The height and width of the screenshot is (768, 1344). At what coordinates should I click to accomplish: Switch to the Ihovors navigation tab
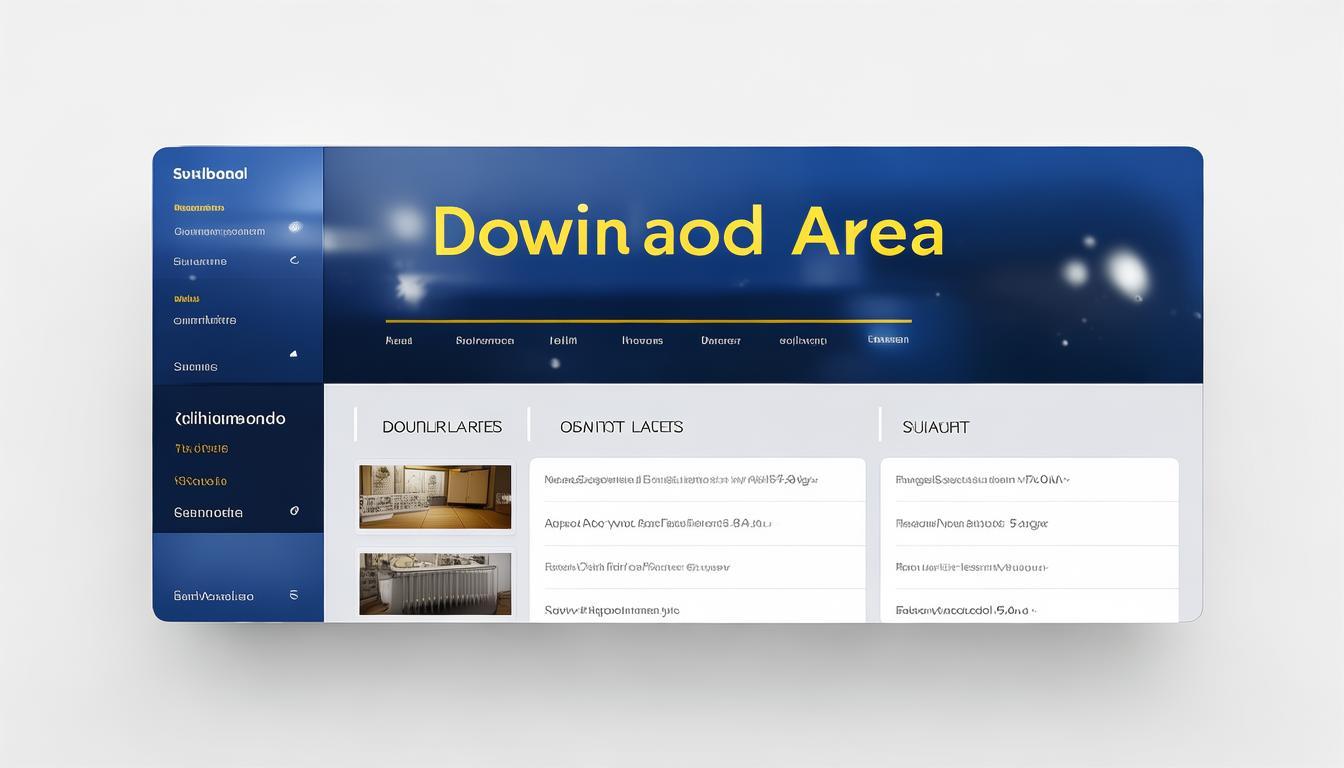coord(642,340)
